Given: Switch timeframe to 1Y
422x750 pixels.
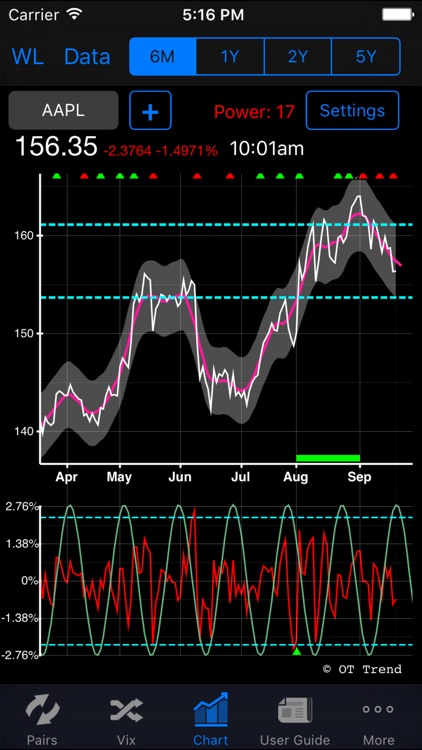Looking at the screenshot, I should point(230,56).
